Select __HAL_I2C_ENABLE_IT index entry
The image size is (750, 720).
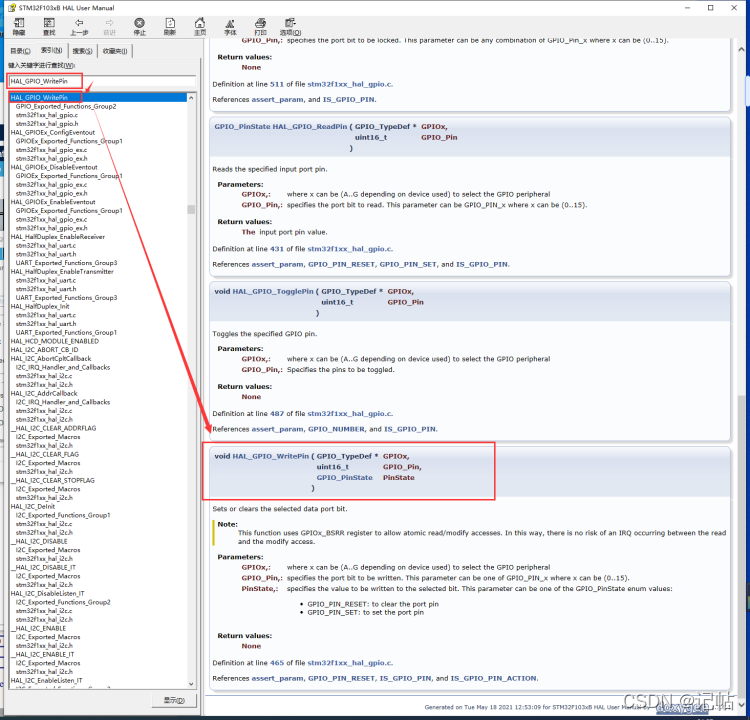(x=43, y=654)
